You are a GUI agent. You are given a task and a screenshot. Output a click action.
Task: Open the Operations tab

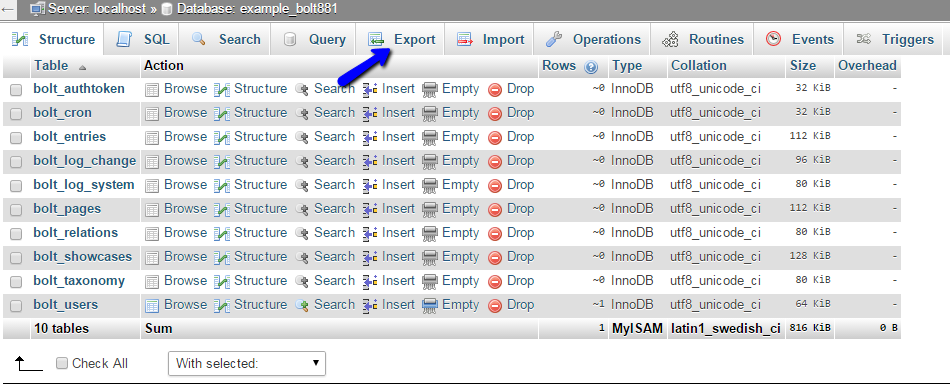tap(593, 39)
